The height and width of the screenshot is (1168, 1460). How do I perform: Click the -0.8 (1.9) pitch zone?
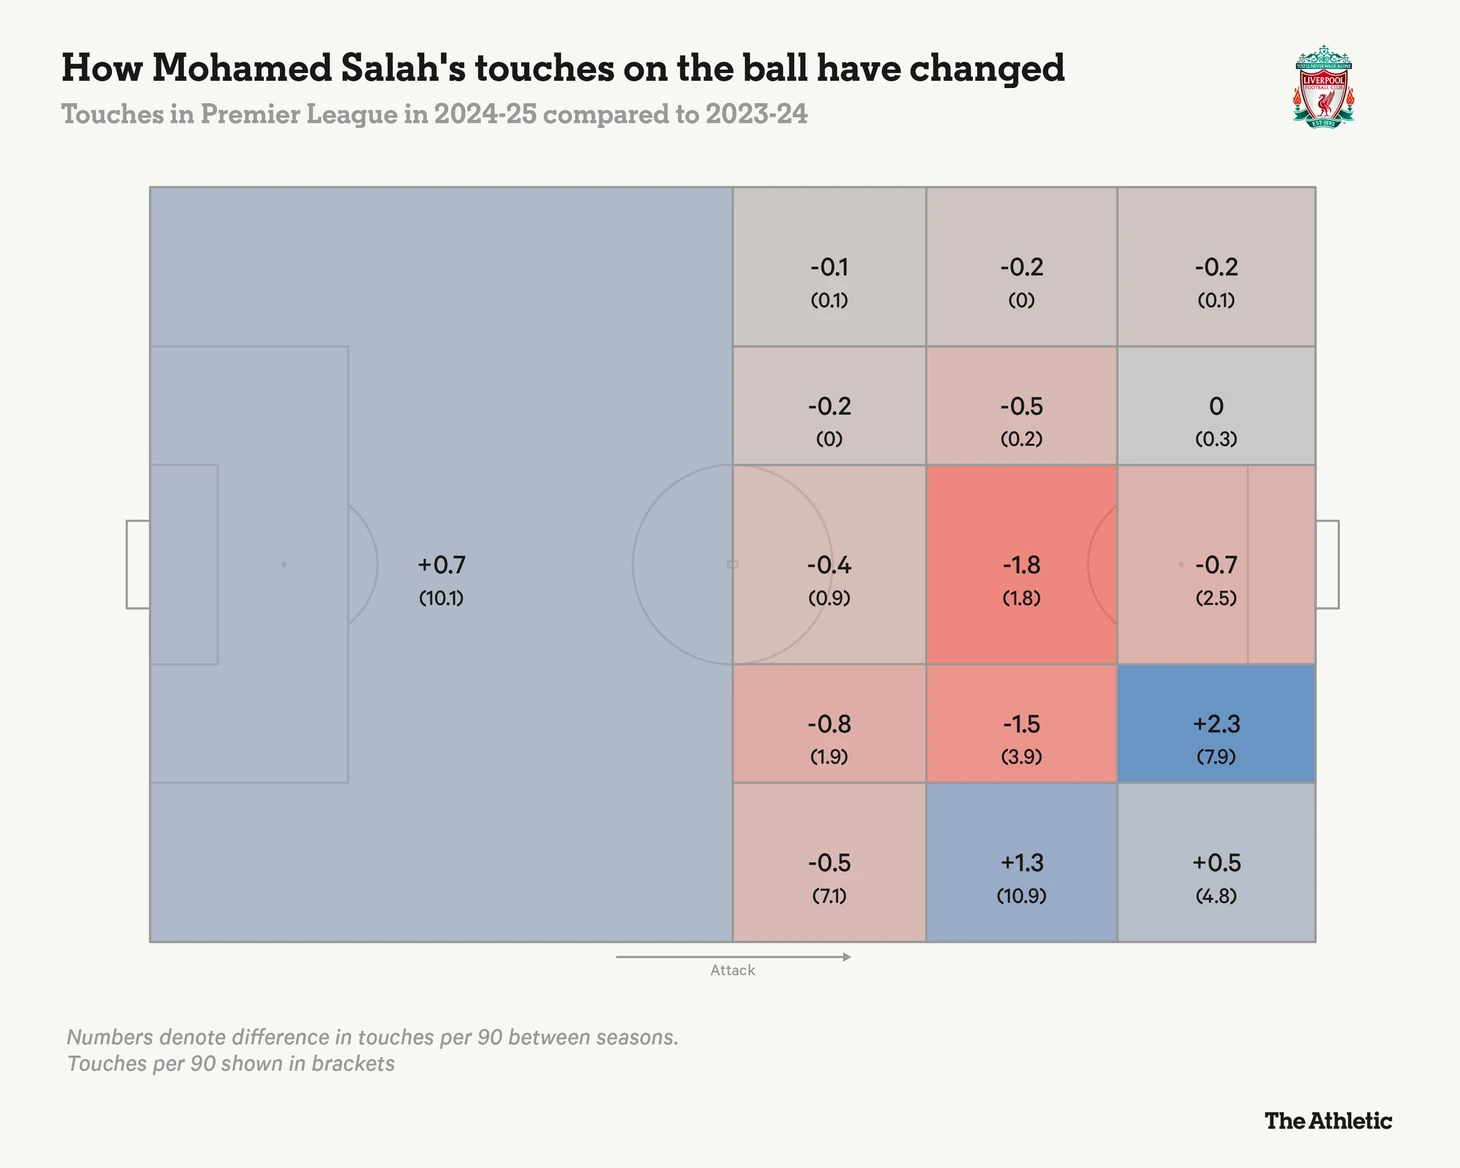coord(829,723)
